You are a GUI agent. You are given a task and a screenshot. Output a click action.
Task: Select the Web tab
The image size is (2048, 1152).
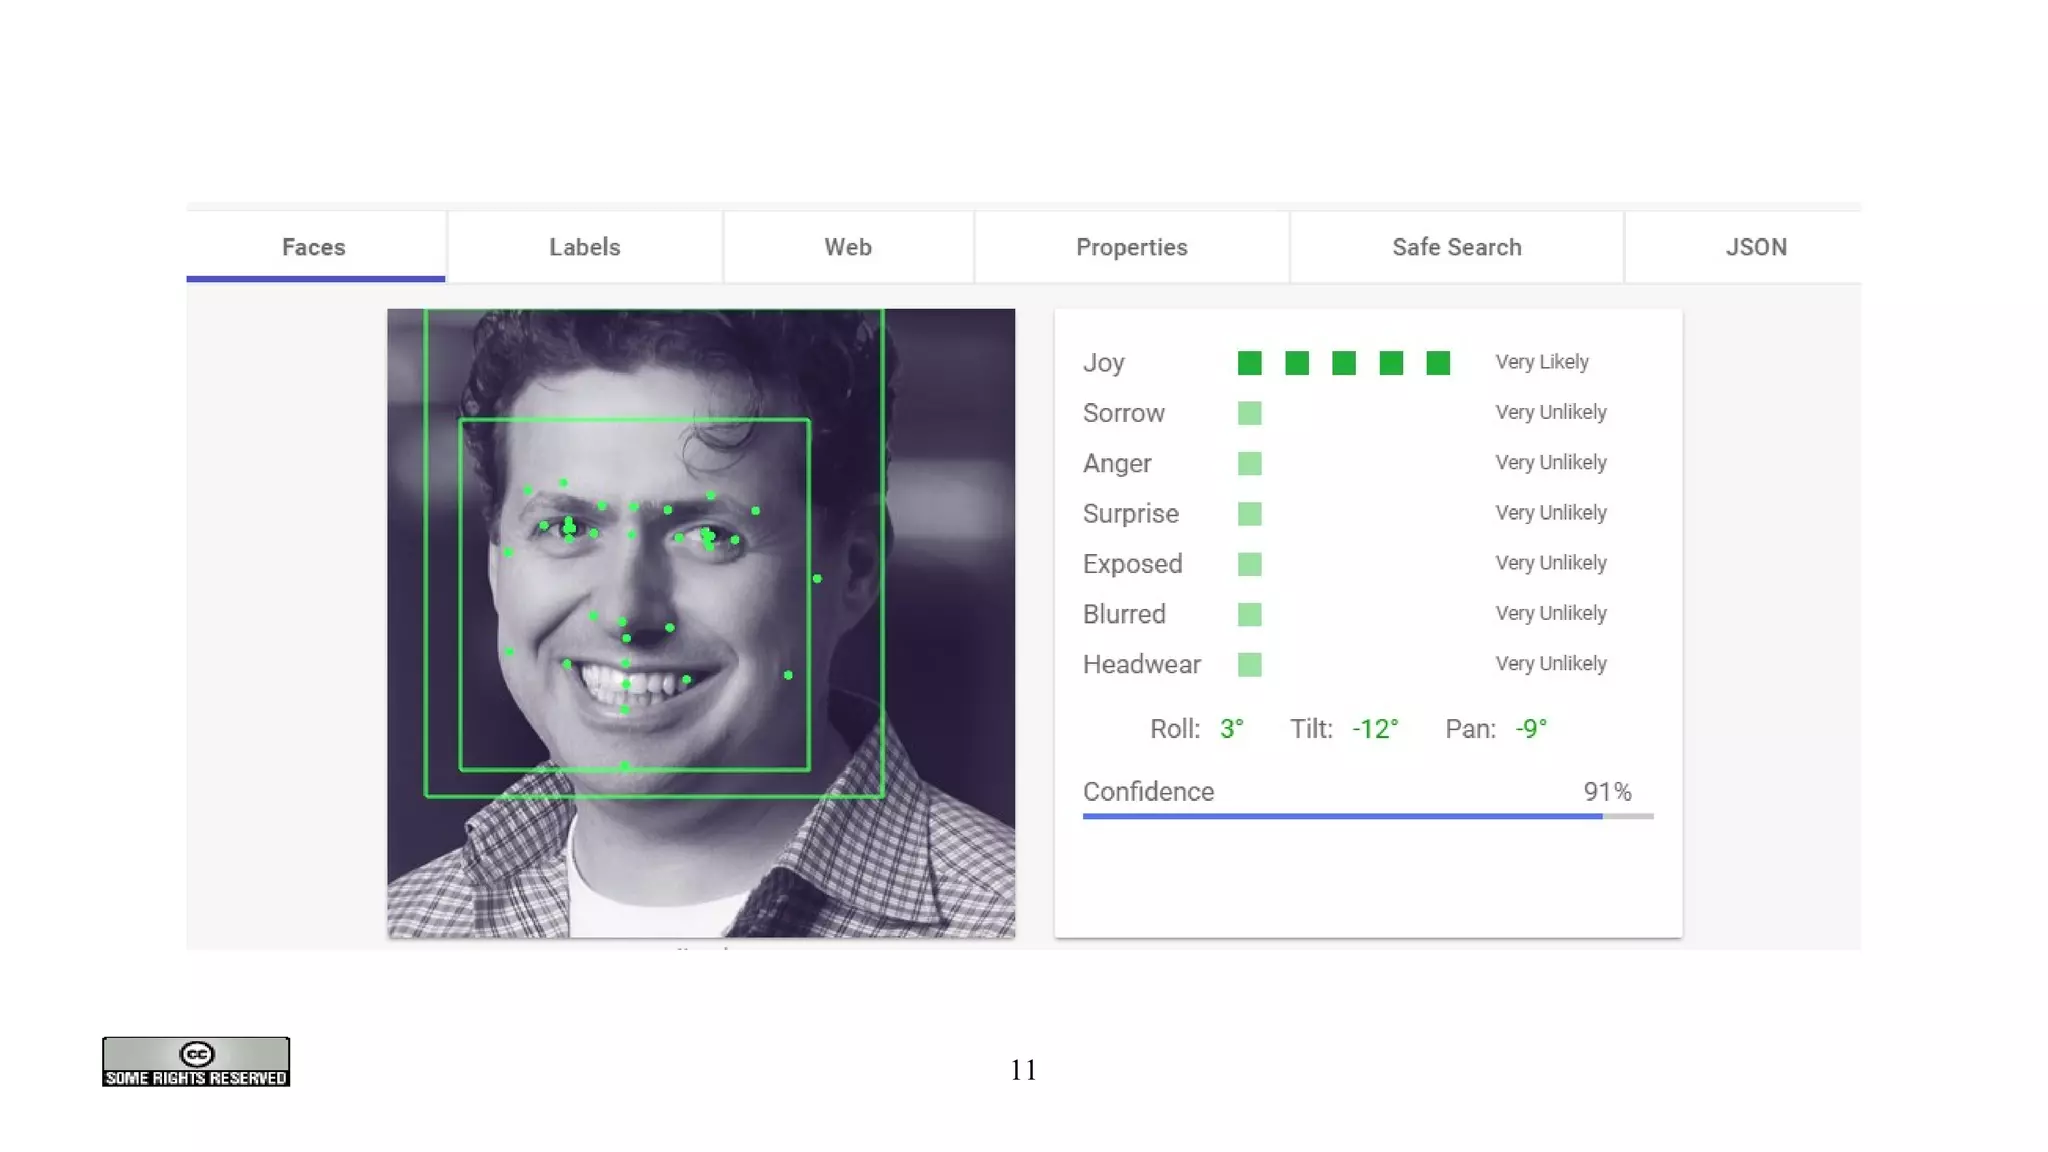848,247
